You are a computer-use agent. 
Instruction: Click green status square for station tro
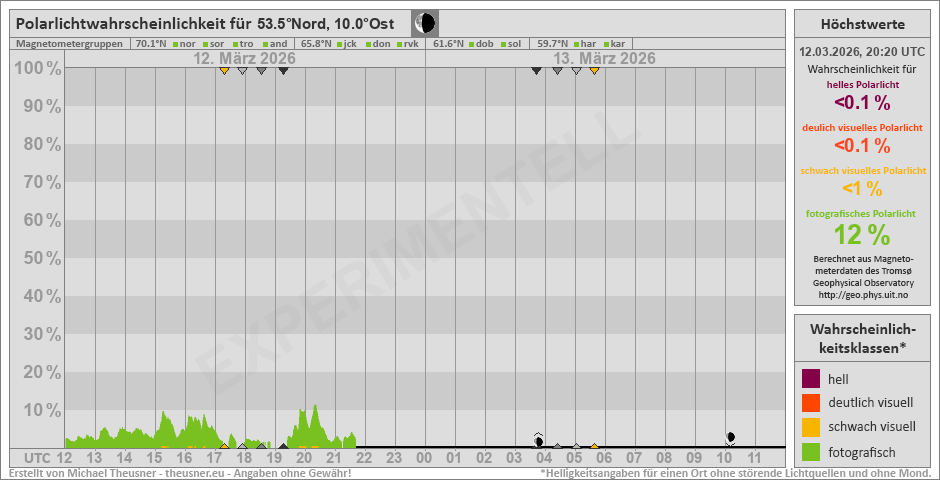point(234,44)
